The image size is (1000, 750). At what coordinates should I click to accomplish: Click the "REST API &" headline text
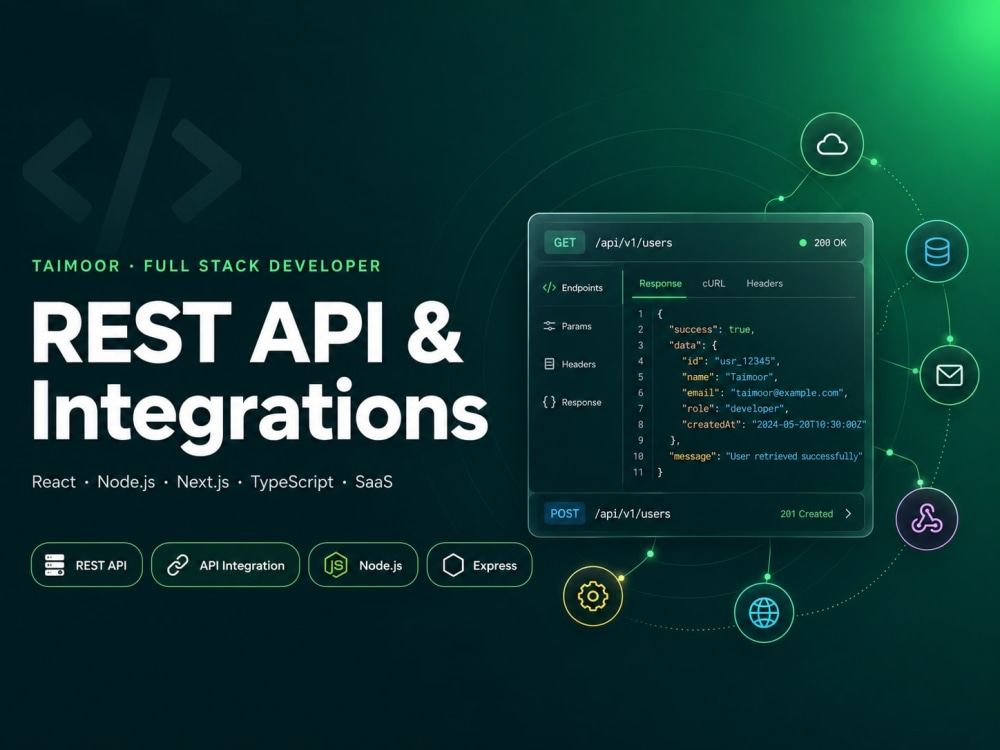[247, 333]
